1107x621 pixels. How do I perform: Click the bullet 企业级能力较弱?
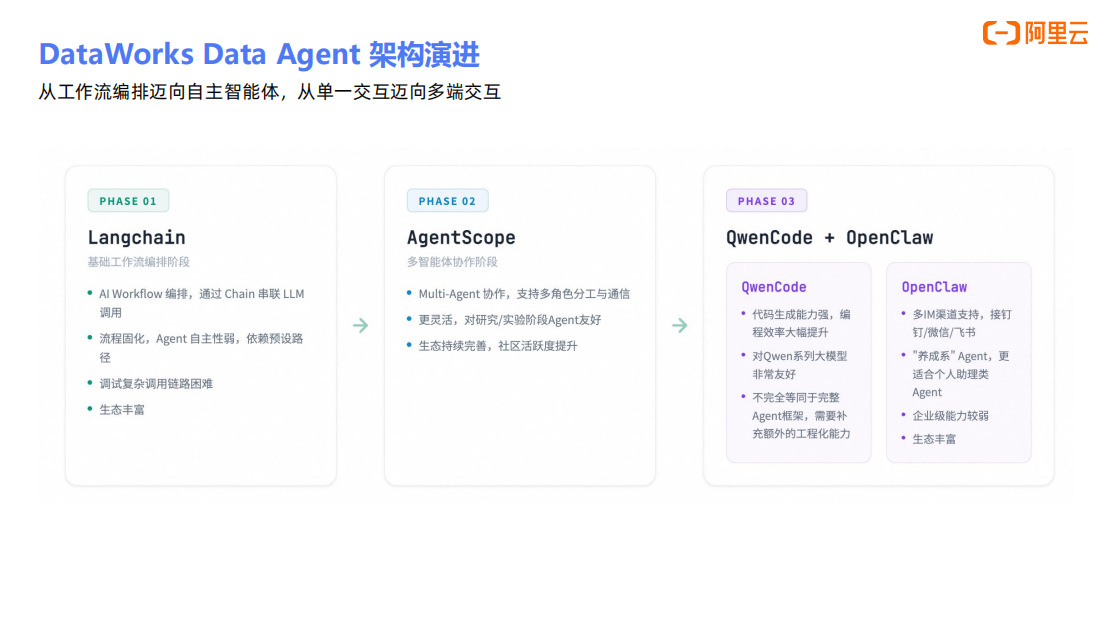point(950,416)
